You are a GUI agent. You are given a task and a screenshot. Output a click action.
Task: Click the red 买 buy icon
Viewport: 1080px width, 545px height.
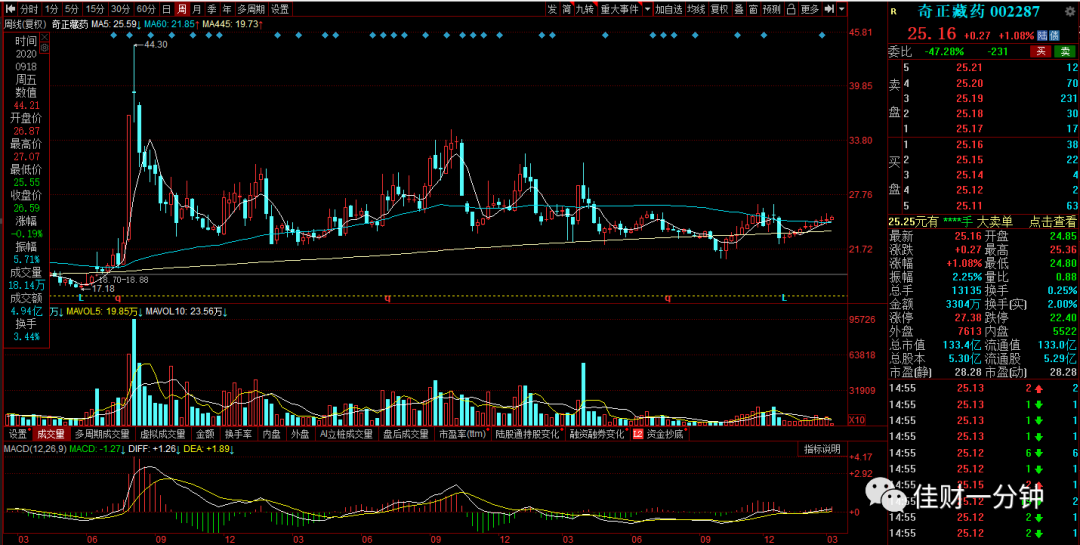point(1041,51)
